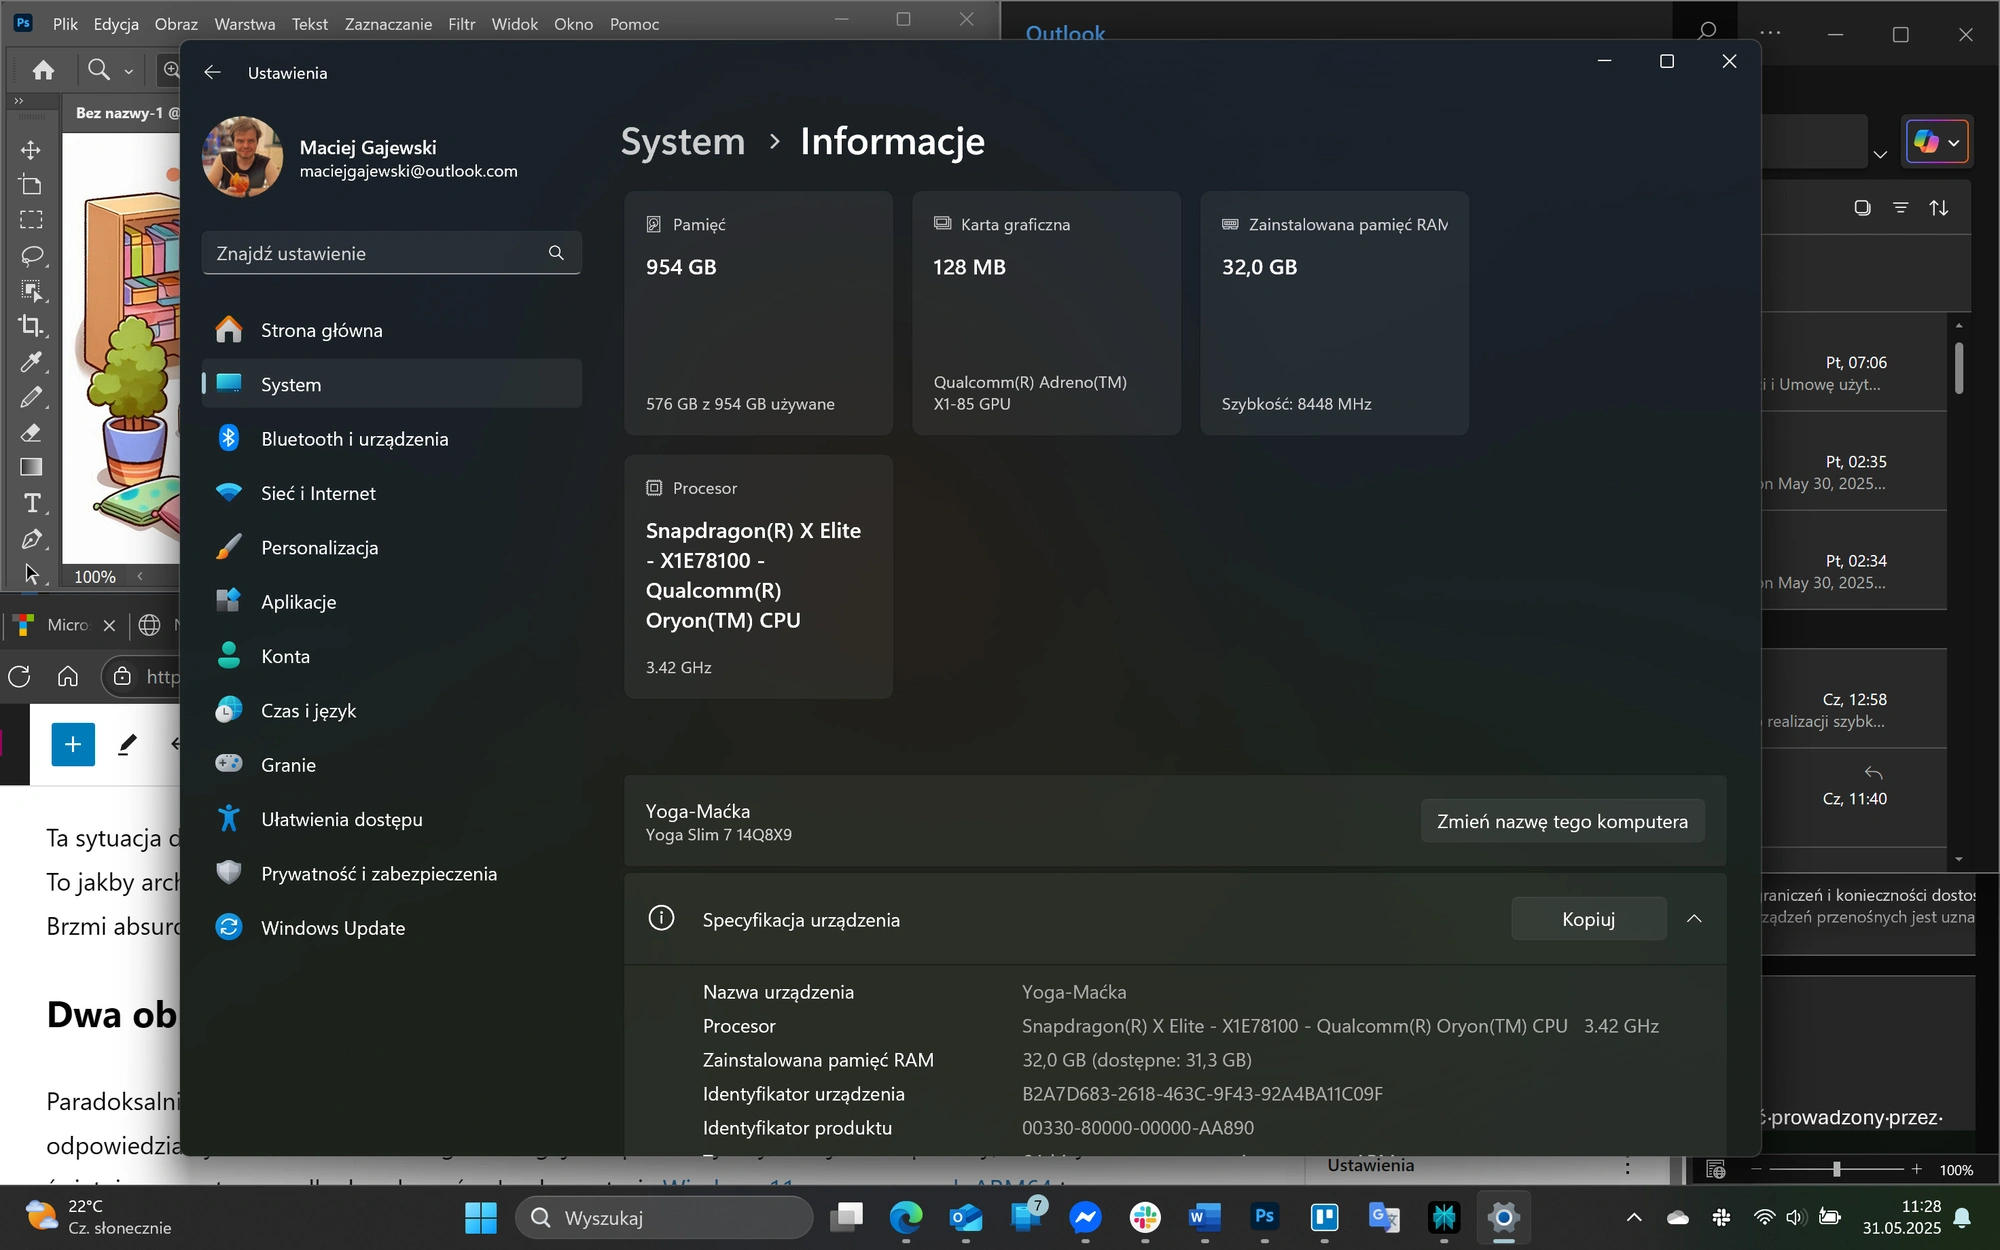Click the Znajdź ustawienie search field
2000x1250 pixels.
click(x=391, y=253)
